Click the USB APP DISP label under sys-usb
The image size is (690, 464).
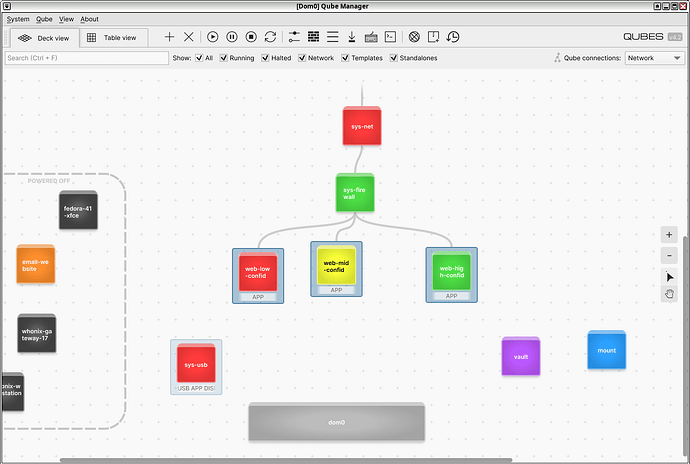(x=196, y=388)
